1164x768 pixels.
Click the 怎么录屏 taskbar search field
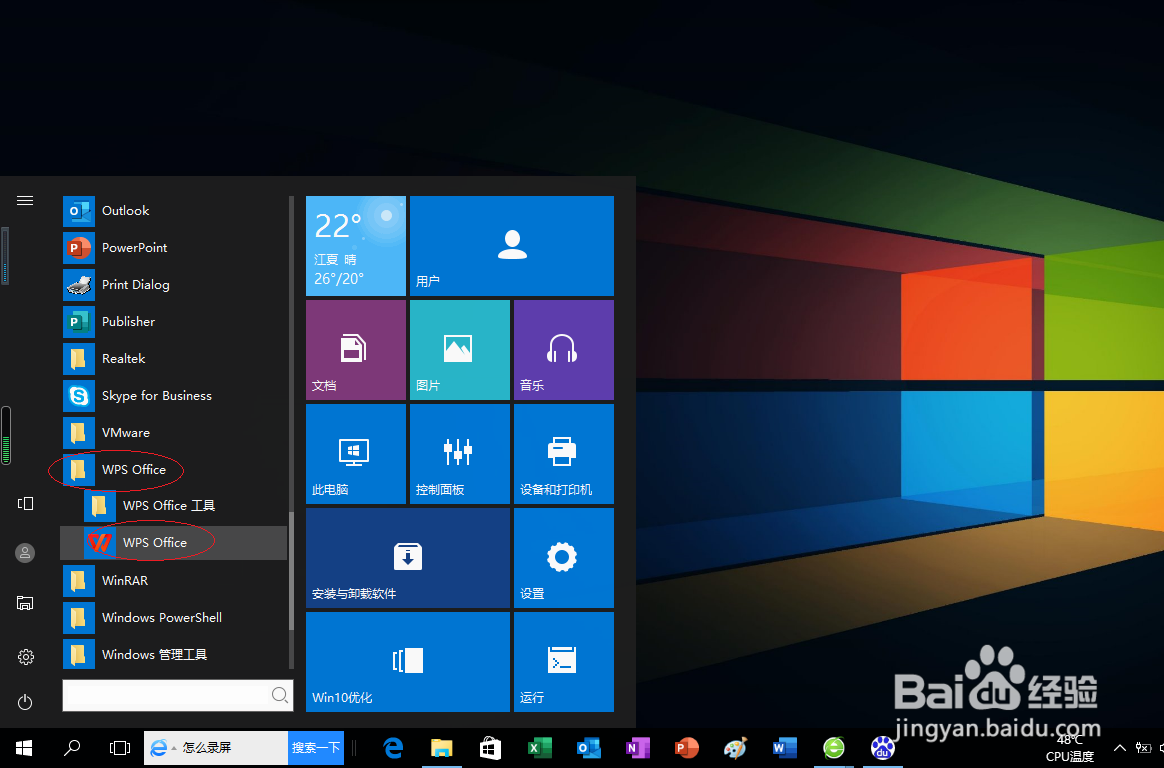(216, 748)
